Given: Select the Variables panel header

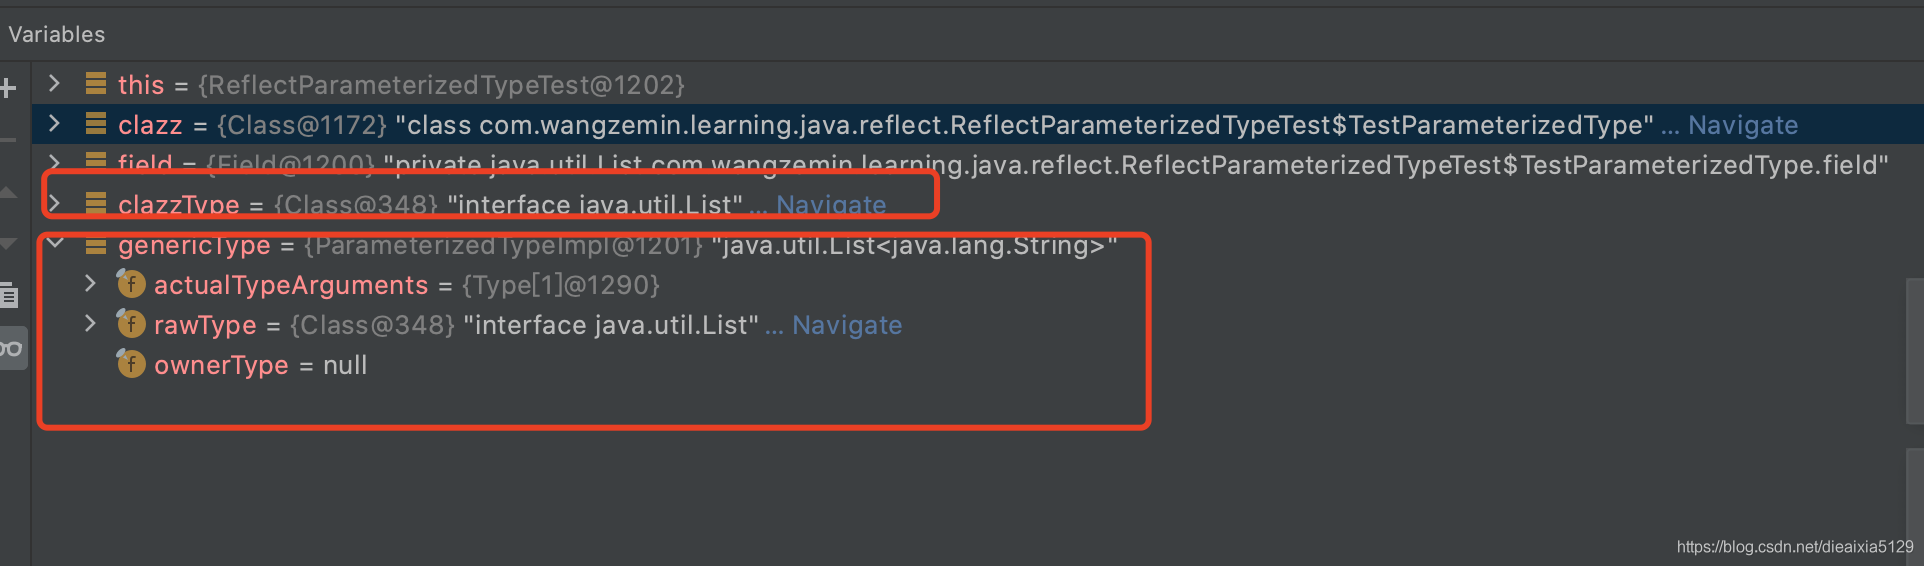Looking at the screenshot, I should tap(57, 34).
